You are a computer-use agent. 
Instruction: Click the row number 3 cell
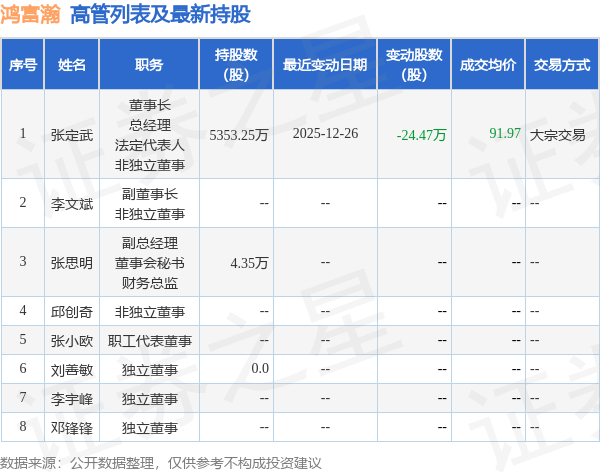pos(23,261)
